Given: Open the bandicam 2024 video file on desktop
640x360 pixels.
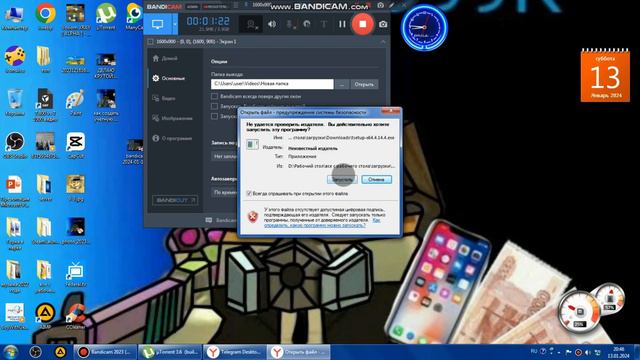Looking at the screenshot, I should [x=133, y=152].
